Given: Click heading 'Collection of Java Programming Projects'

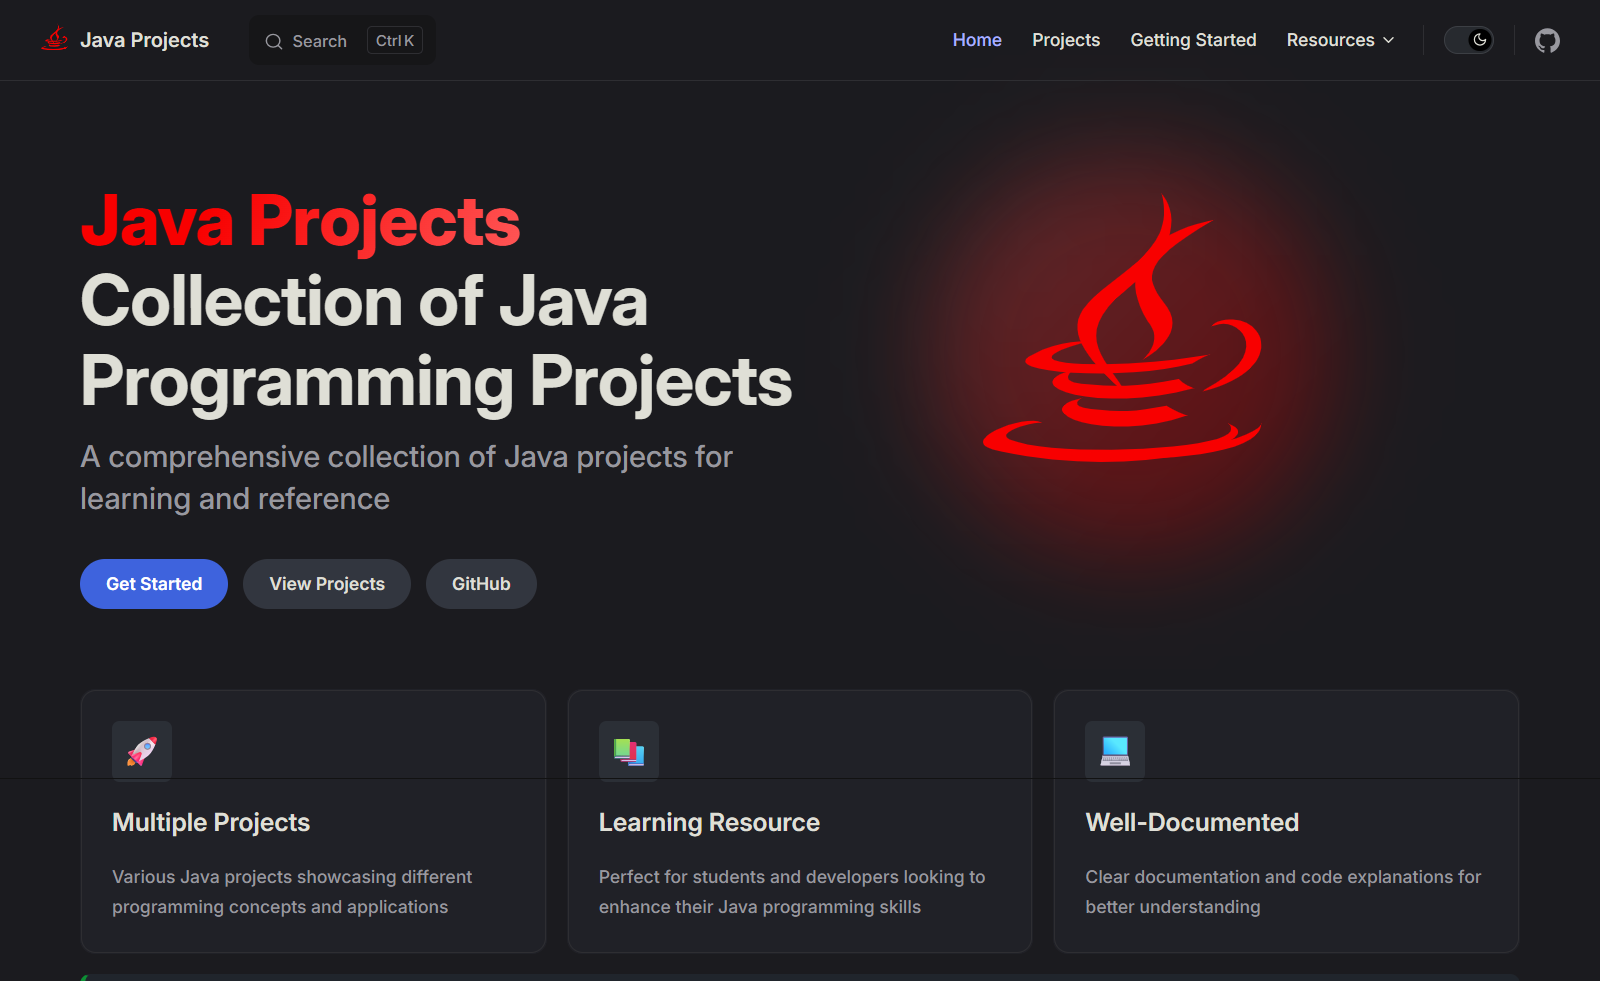Looking at the screenshot, I should tap(436, 342).
